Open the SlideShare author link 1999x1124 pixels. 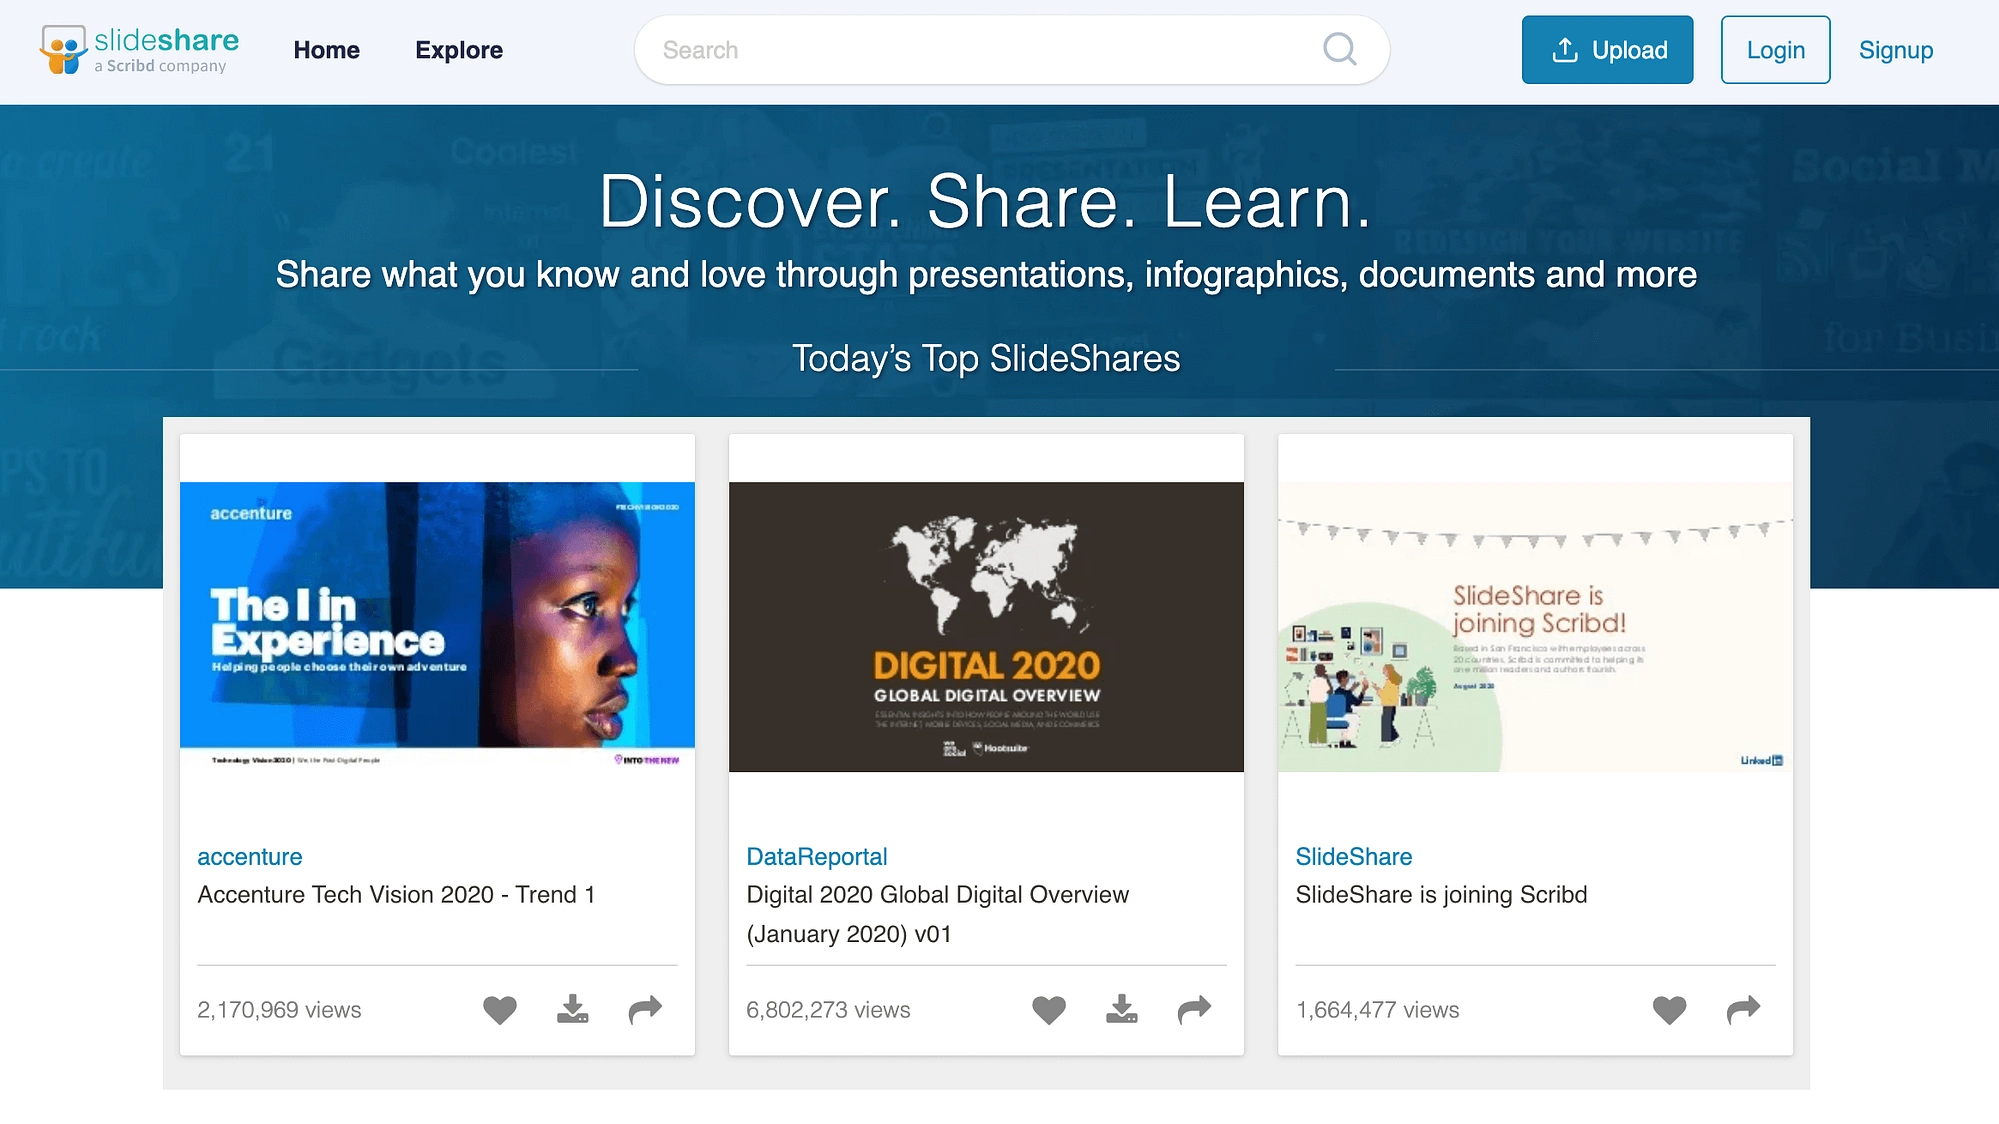(1353, 857)
